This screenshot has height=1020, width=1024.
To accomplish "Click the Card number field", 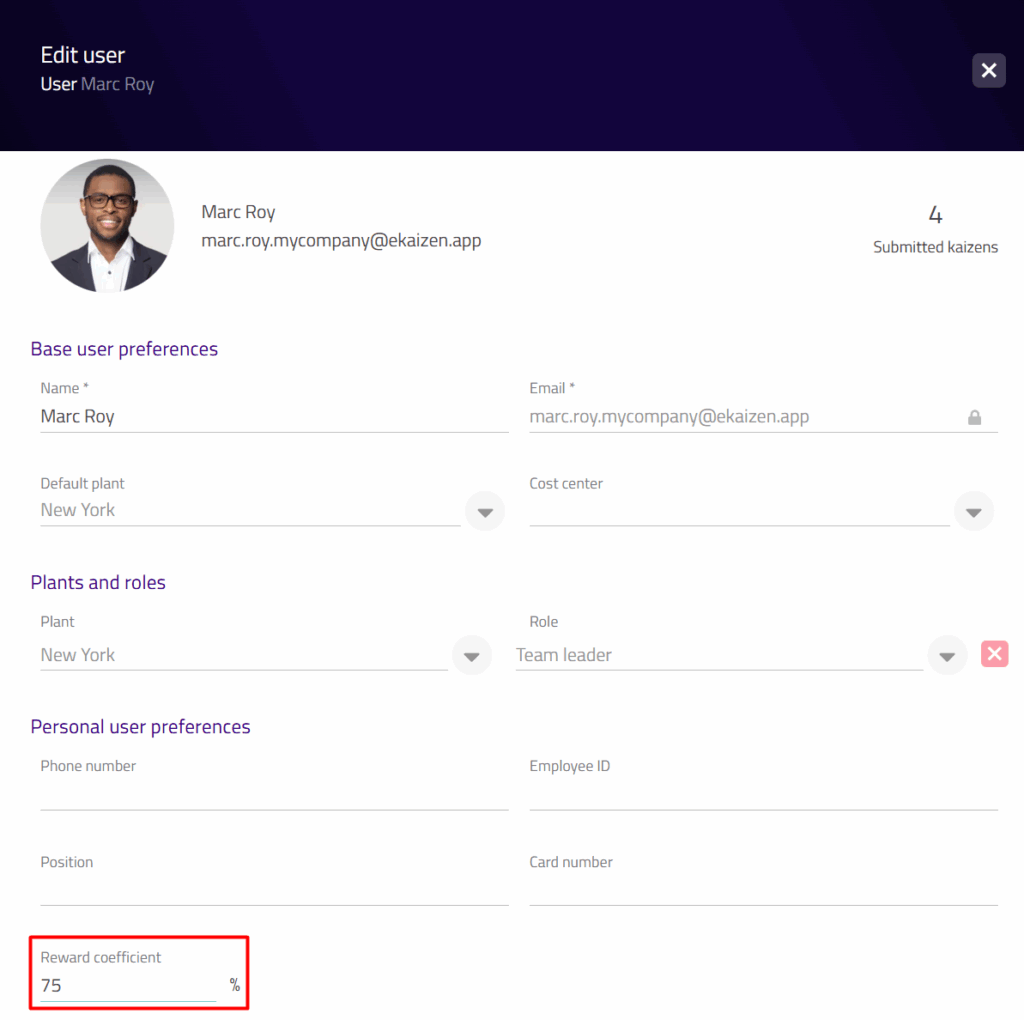I will [x=762, y=890].
